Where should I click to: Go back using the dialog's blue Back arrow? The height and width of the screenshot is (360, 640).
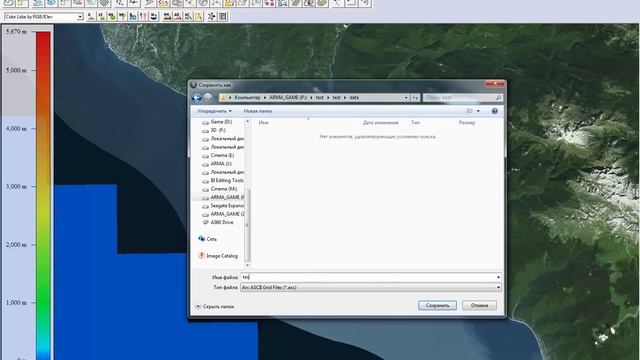tap(197, 98)
